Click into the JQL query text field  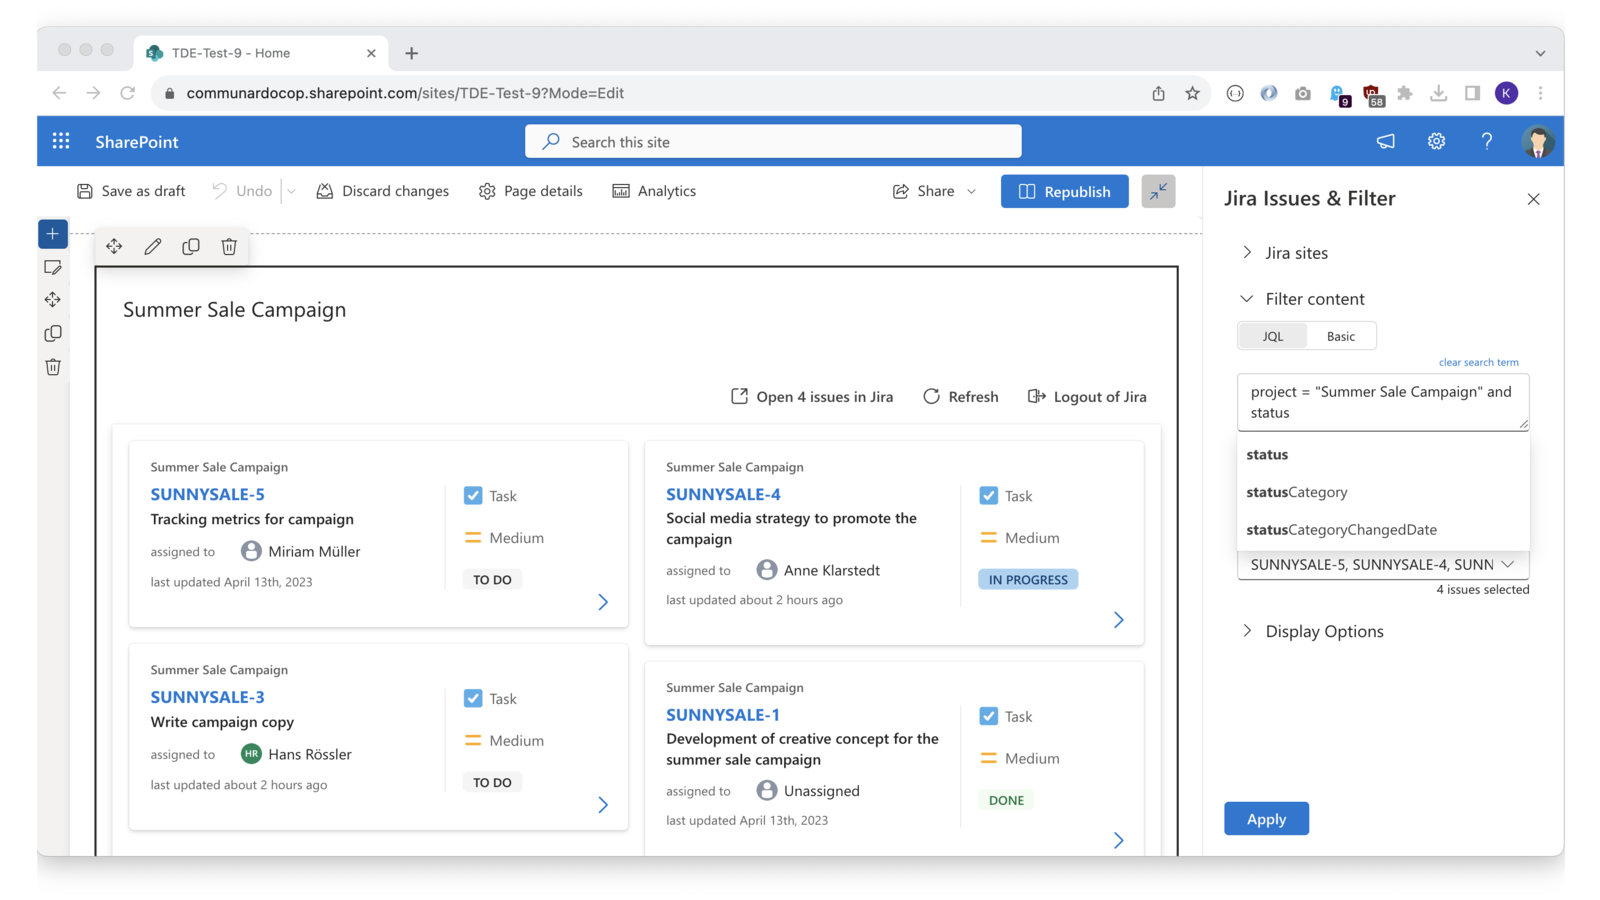coord(1380,402)
